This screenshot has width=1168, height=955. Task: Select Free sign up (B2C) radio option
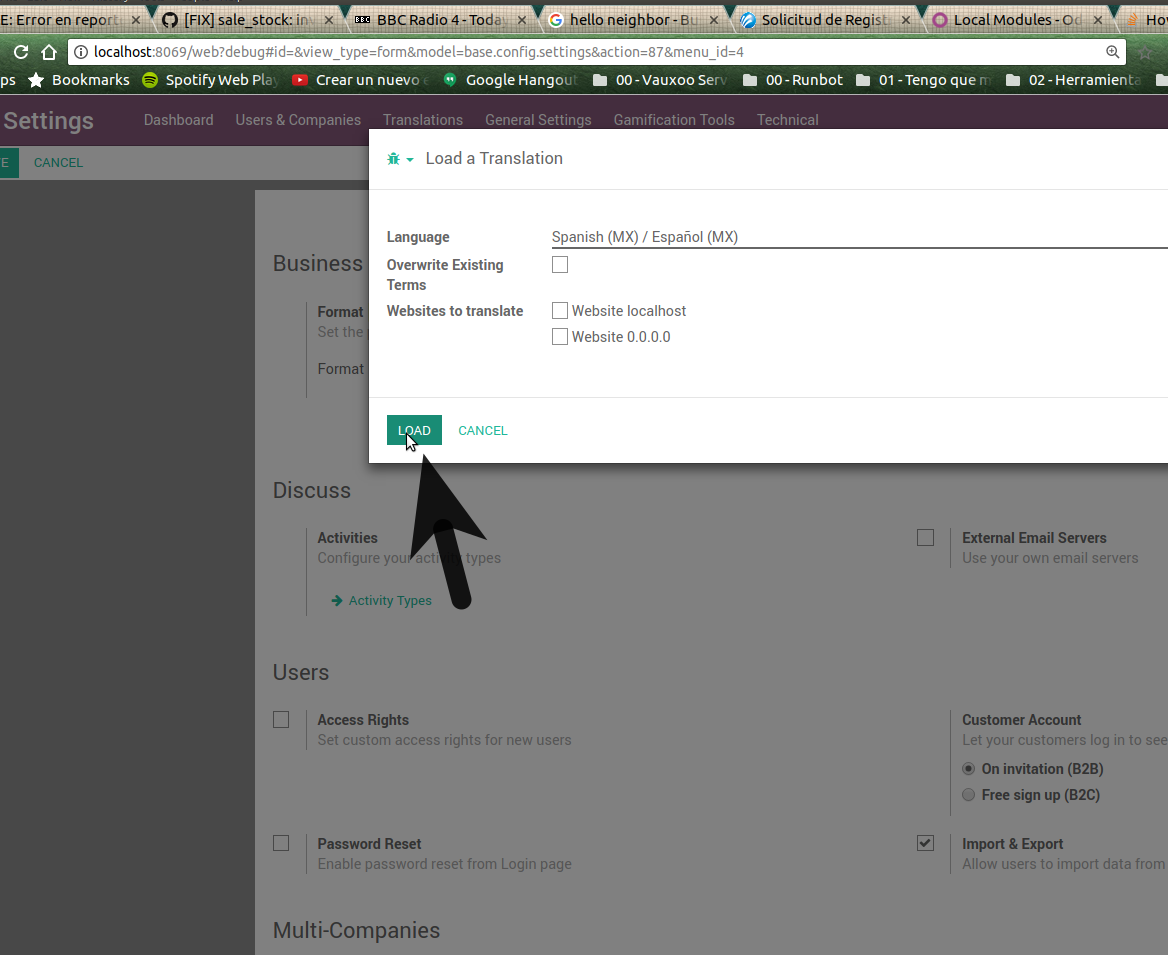(968, 795)
